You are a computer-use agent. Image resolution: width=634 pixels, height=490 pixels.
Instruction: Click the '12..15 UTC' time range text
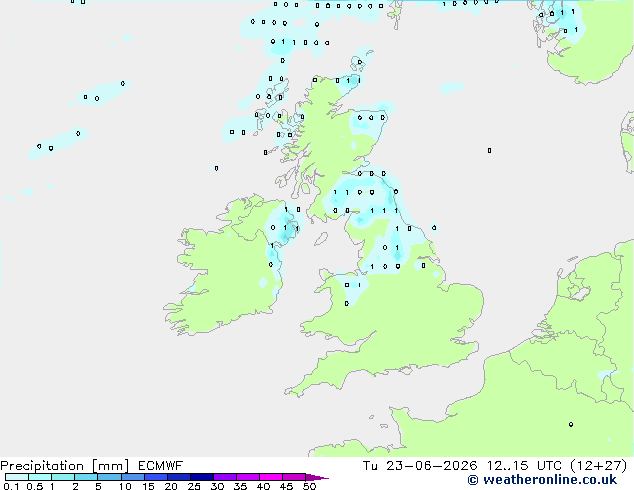point(524,466)
